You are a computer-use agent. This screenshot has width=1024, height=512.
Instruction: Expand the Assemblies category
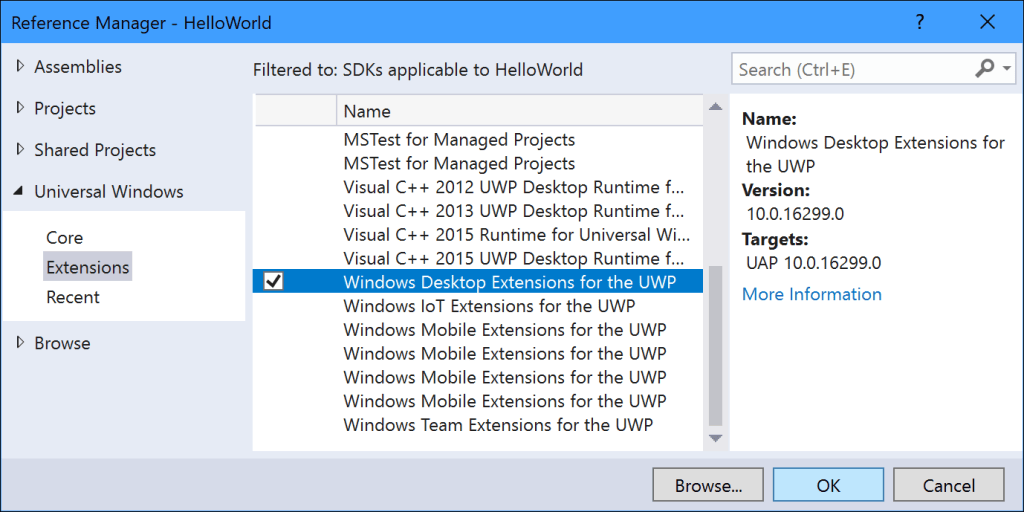click(x=20, y=67)
